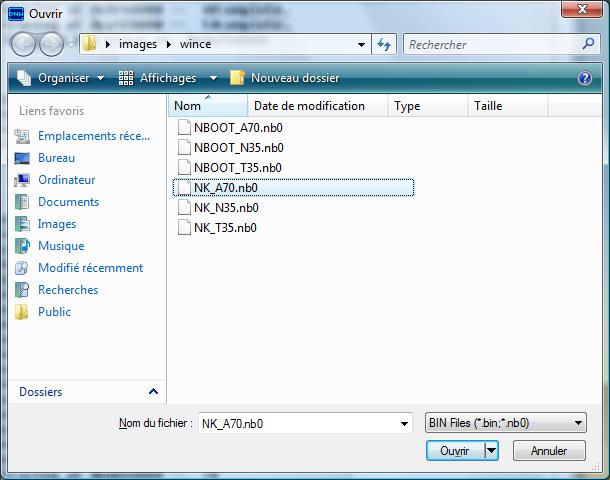This screenshot has width=610, height=480.
Task: Click the Annuler button
Action: (x=549, y=451)
